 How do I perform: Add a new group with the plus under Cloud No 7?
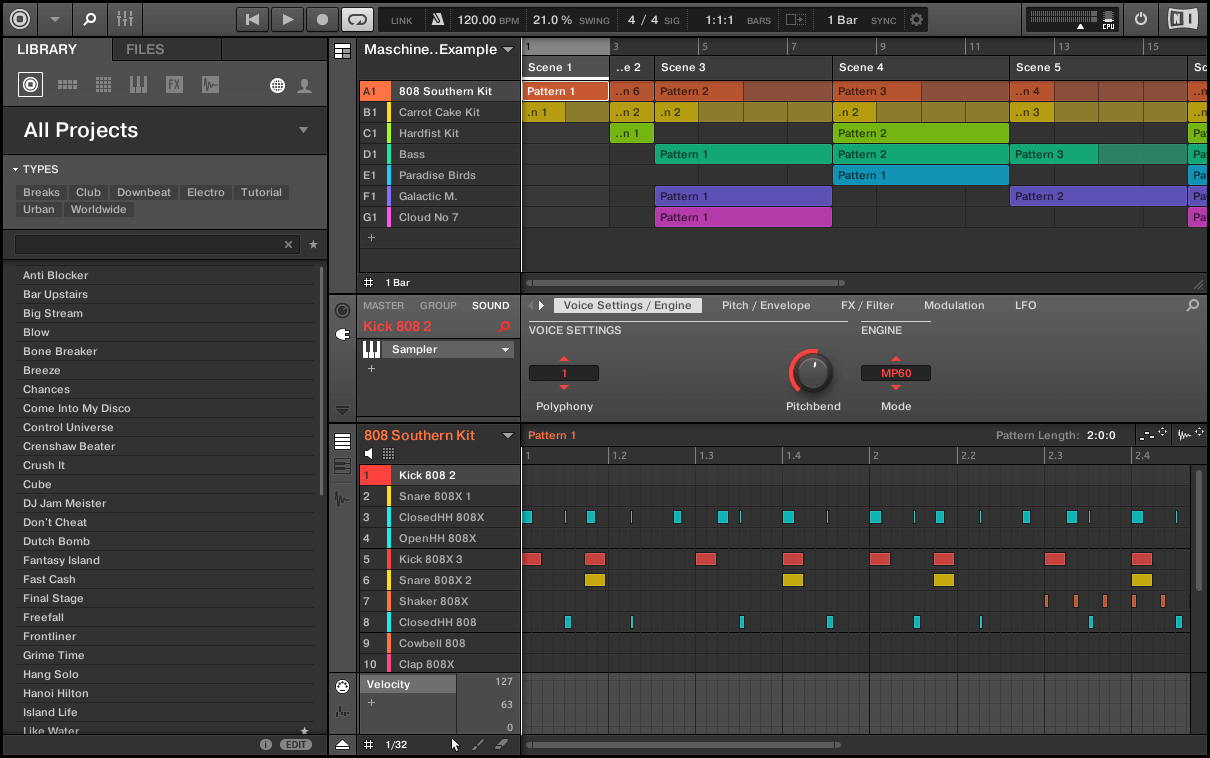click(371, 238)
